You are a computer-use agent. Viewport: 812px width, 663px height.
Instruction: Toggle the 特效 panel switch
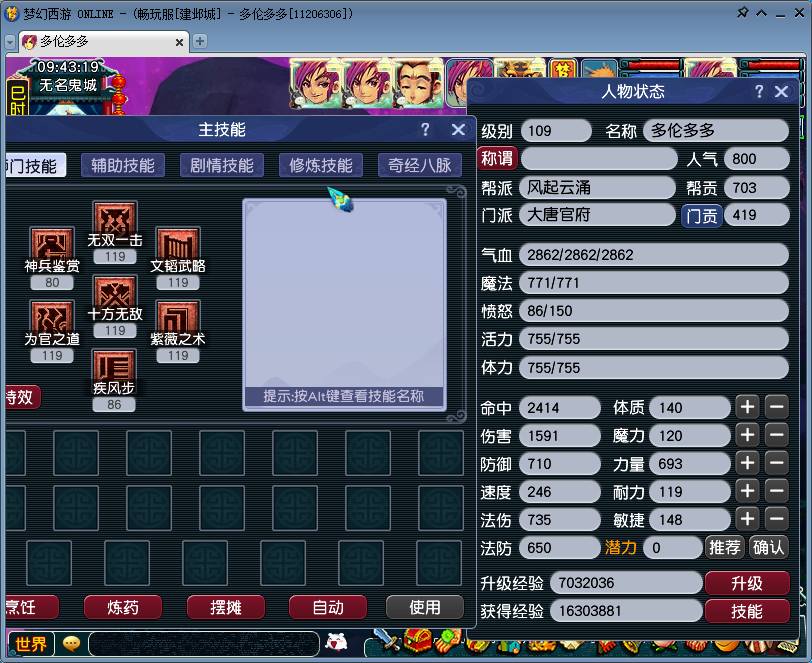tap(22, 397)
